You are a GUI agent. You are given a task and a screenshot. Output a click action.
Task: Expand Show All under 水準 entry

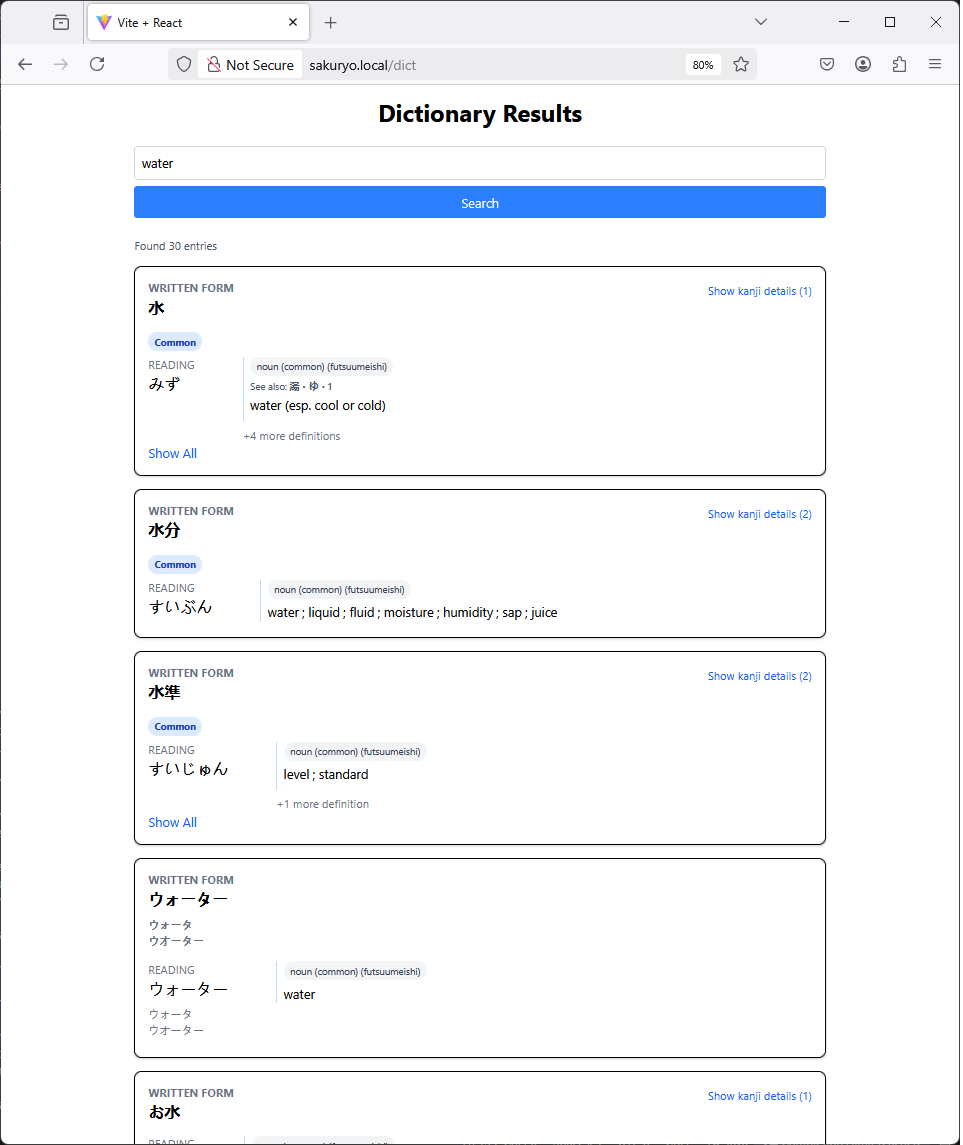(x=172, y=823)
